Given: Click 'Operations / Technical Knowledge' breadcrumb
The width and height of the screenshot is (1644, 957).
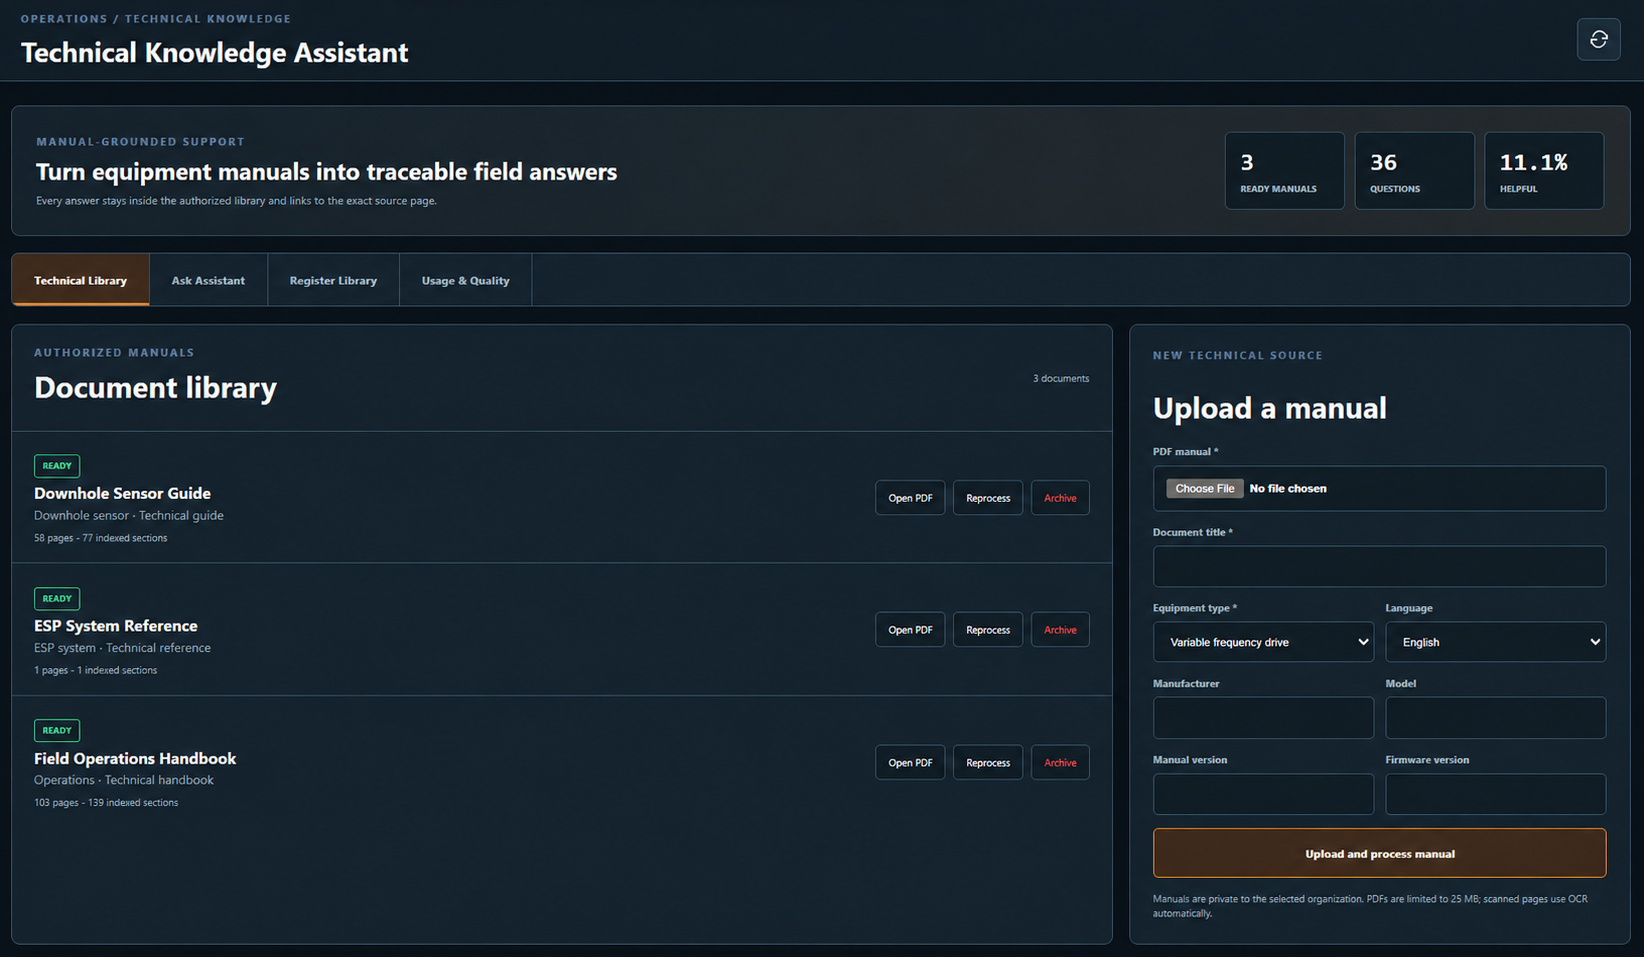Looking at the screenshot, I should pyautogui.click(x=156, y=19).
